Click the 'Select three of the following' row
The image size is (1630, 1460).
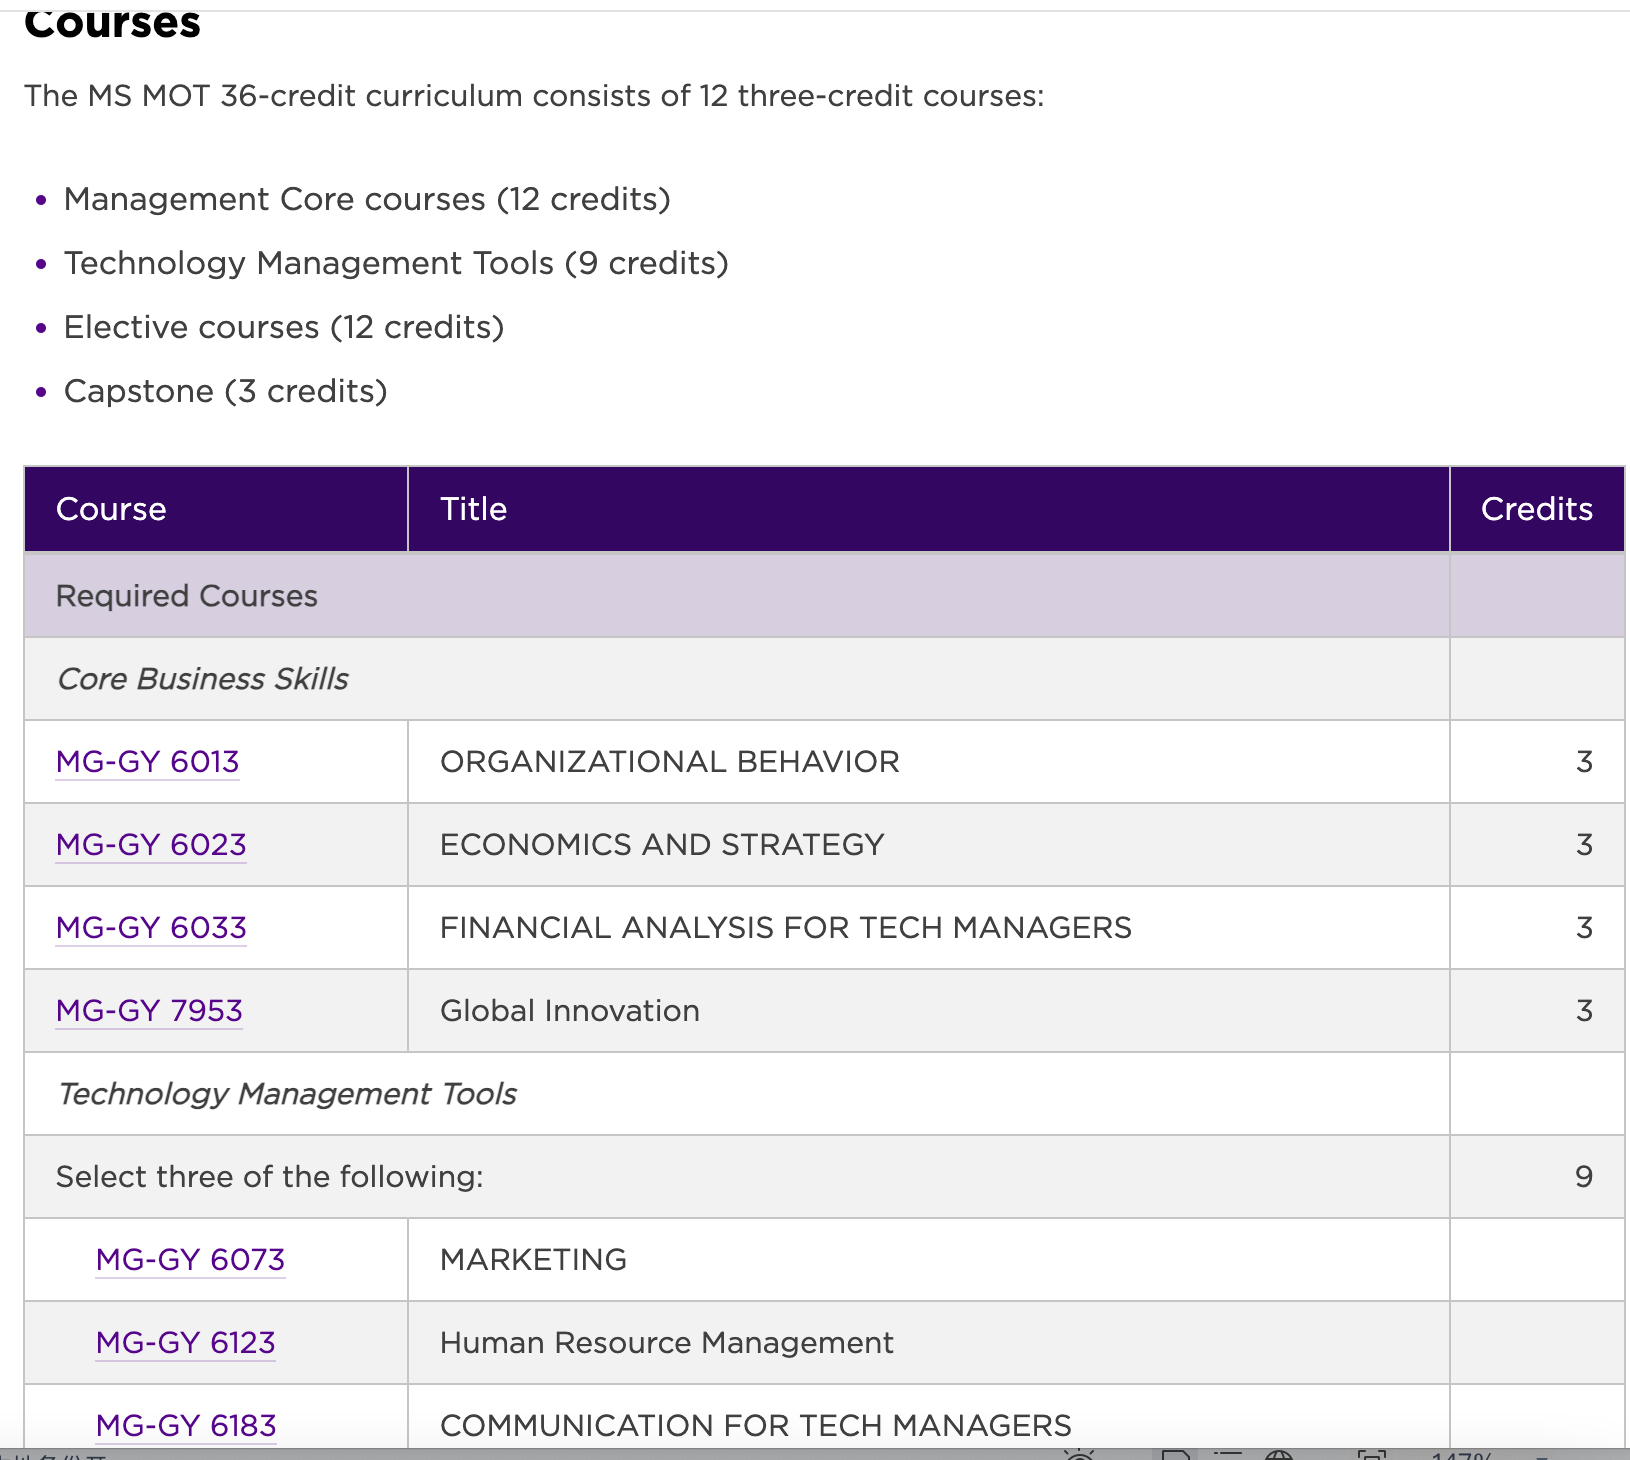coord(270,1177)
